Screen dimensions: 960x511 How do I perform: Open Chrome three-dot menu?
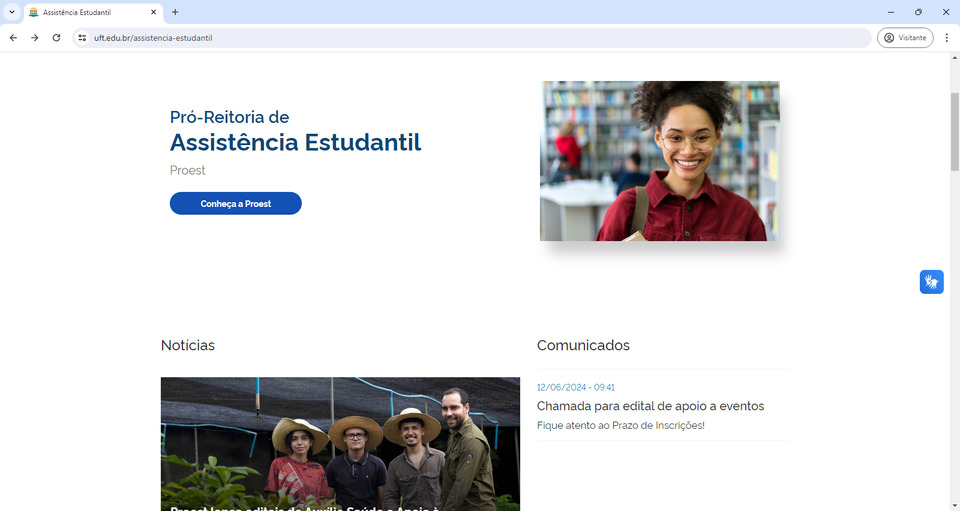click(946, 38)
